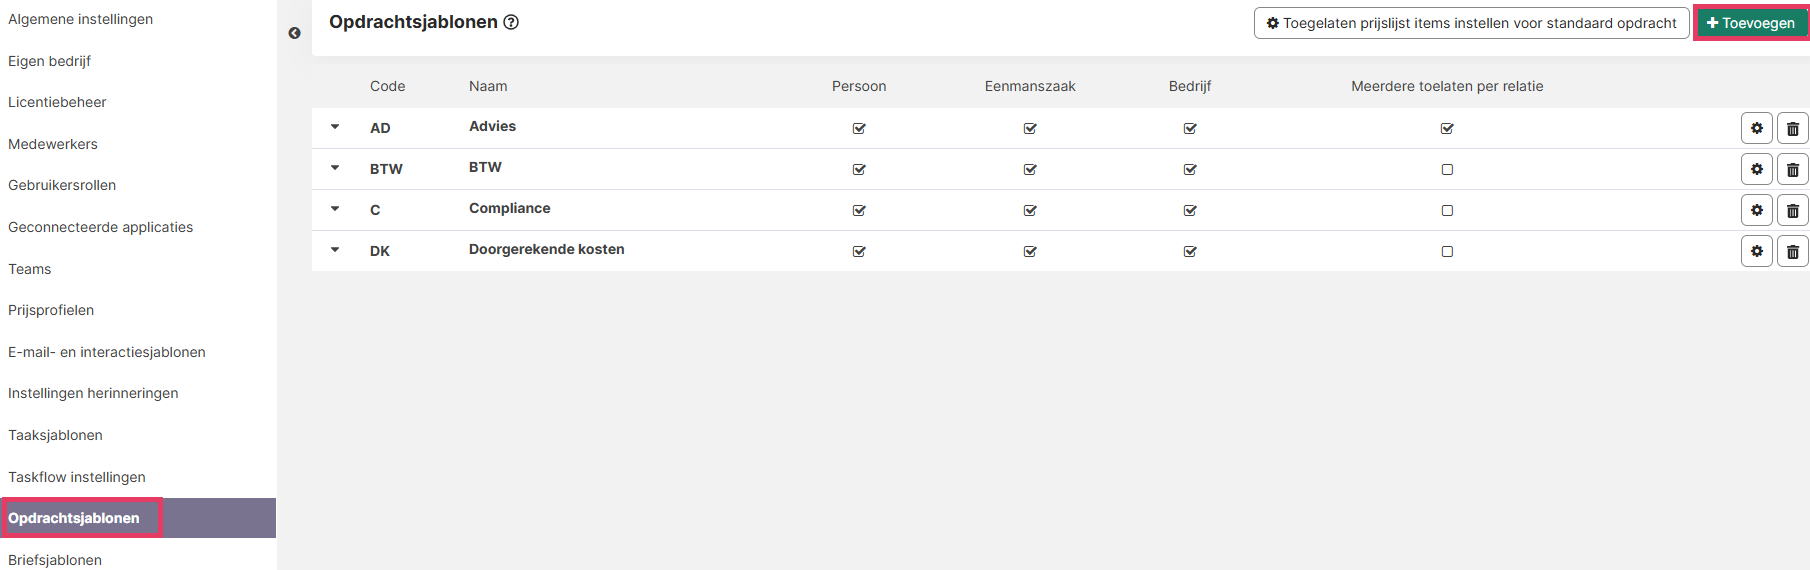Toggle Bedrijf checkbox for BTW
Screen dimensions: 1810x570
coord(1190,169)
